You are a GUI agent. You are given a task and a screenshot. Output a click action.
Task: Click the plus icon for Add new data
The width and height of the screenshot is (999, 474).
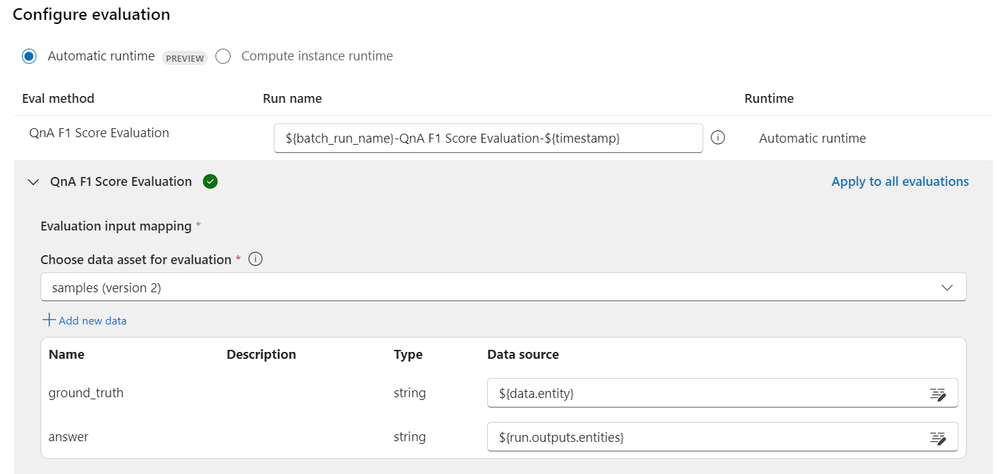click(x=49, y=320)
